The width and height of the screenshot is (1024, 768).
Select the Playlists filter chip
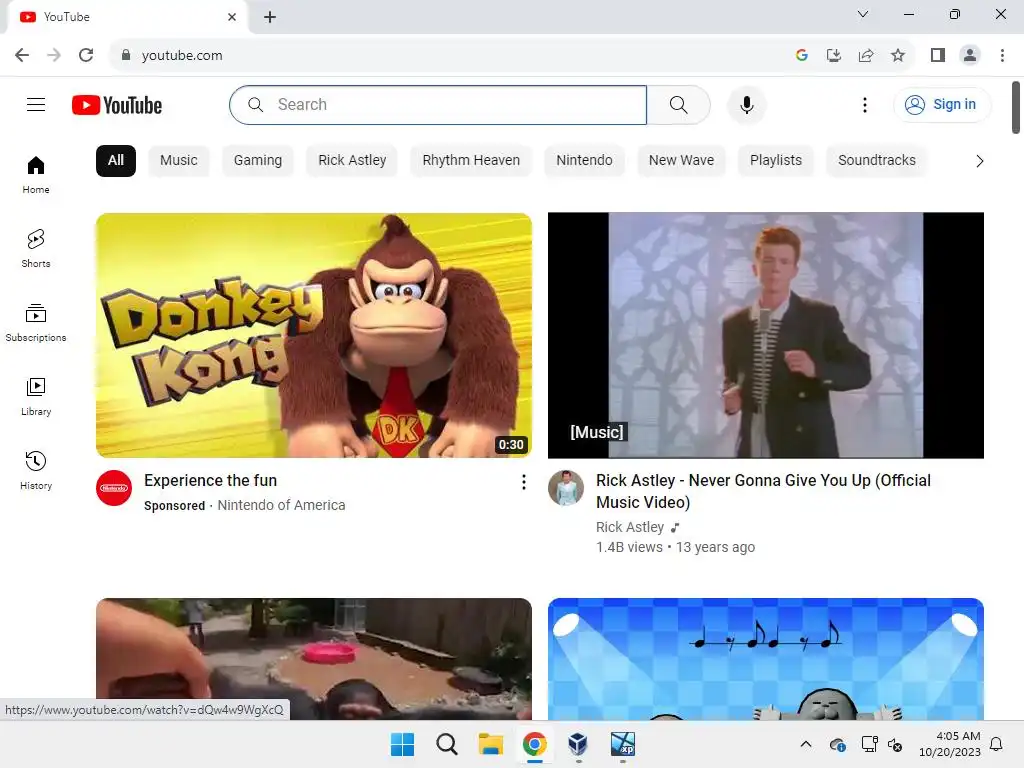pos(776,161)
